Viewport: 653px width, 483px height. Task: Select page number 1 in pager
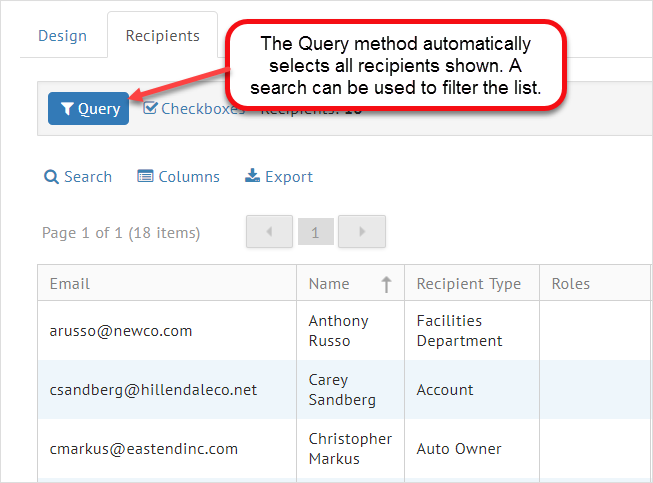coord(316,232)
